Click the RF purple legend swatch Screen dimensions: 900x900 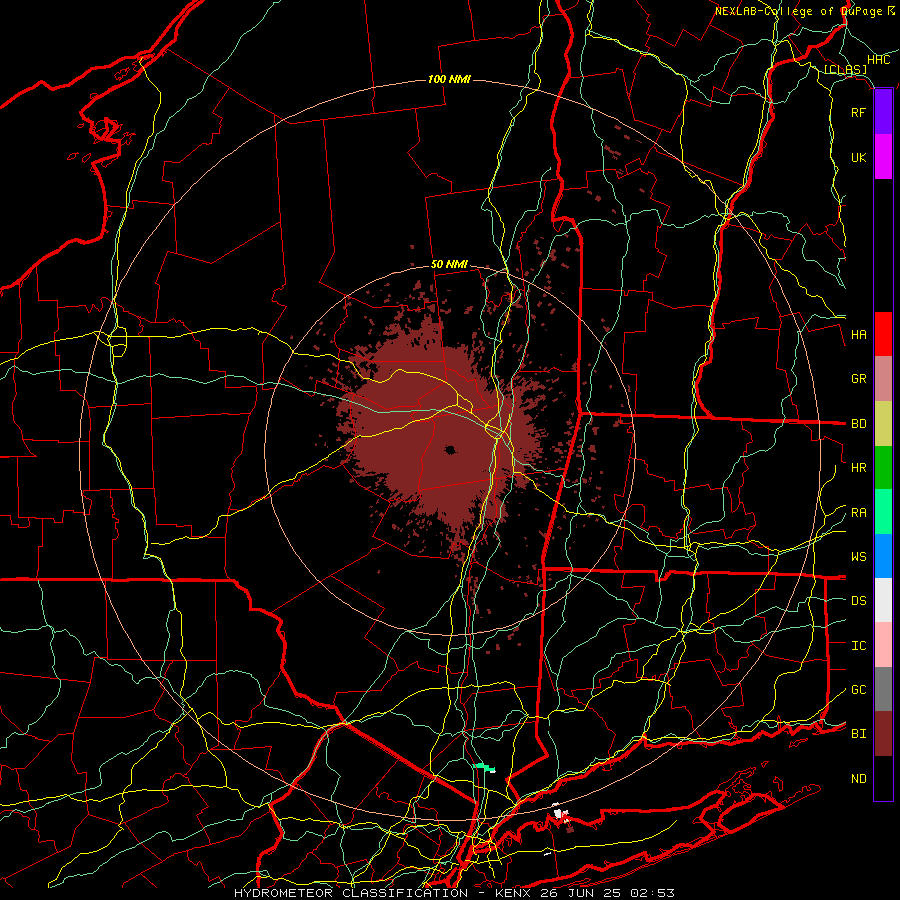click(x=883, y=112)
